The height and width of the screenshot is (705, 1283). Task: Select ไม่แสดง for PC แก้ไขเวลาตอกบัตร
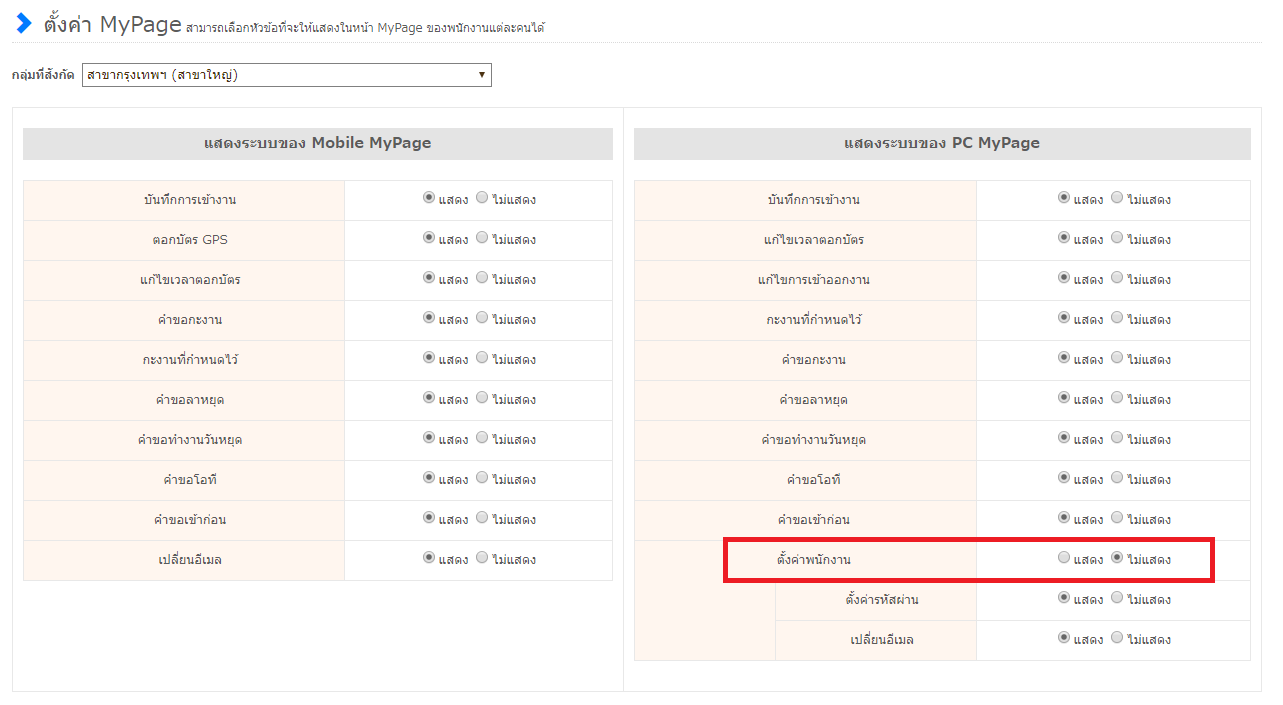point(1117,238)
